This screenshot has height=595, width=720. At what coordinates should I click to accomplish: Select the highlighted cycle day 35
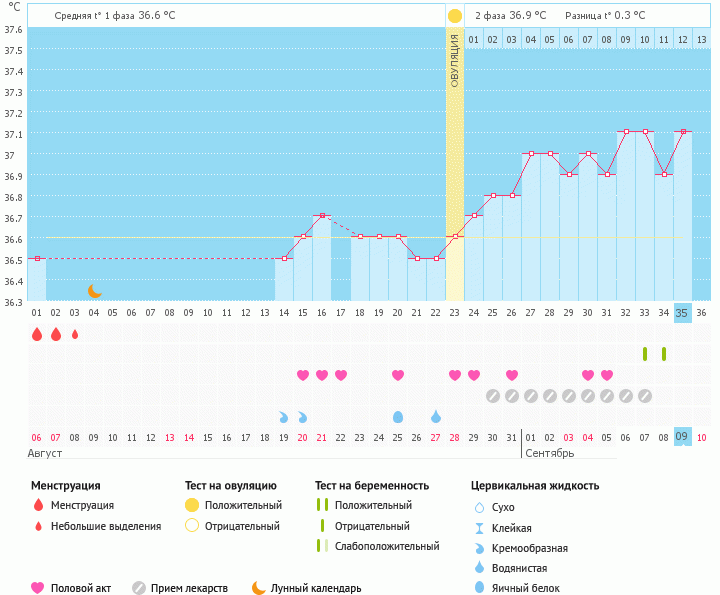[682, 313]
